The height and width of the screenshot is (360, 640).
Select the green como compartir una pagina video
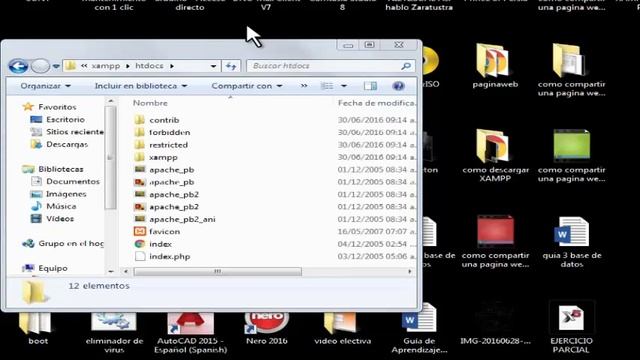[x=571, y=157]
